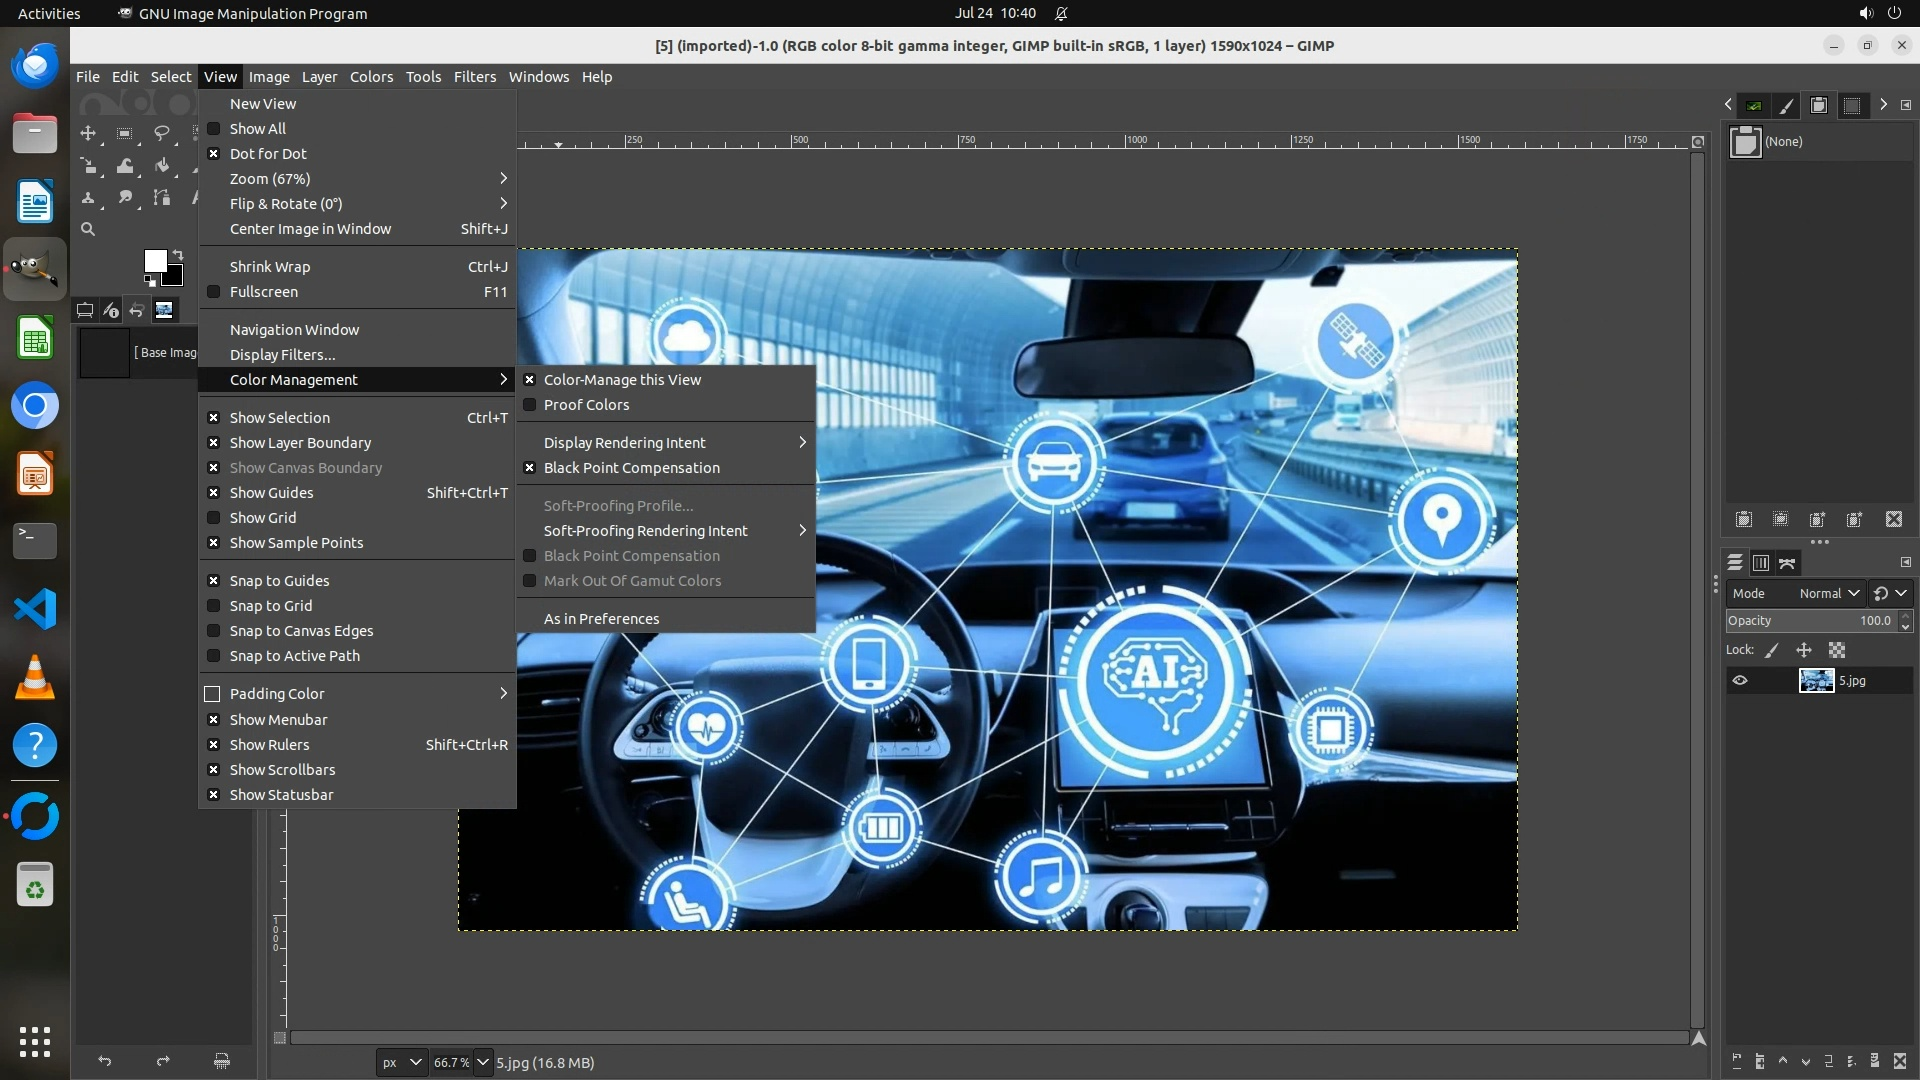Viewport: 1920px width, 1080px height.
Task: Open the layer Mode Normal dropdown
Action: (1828, 593)
